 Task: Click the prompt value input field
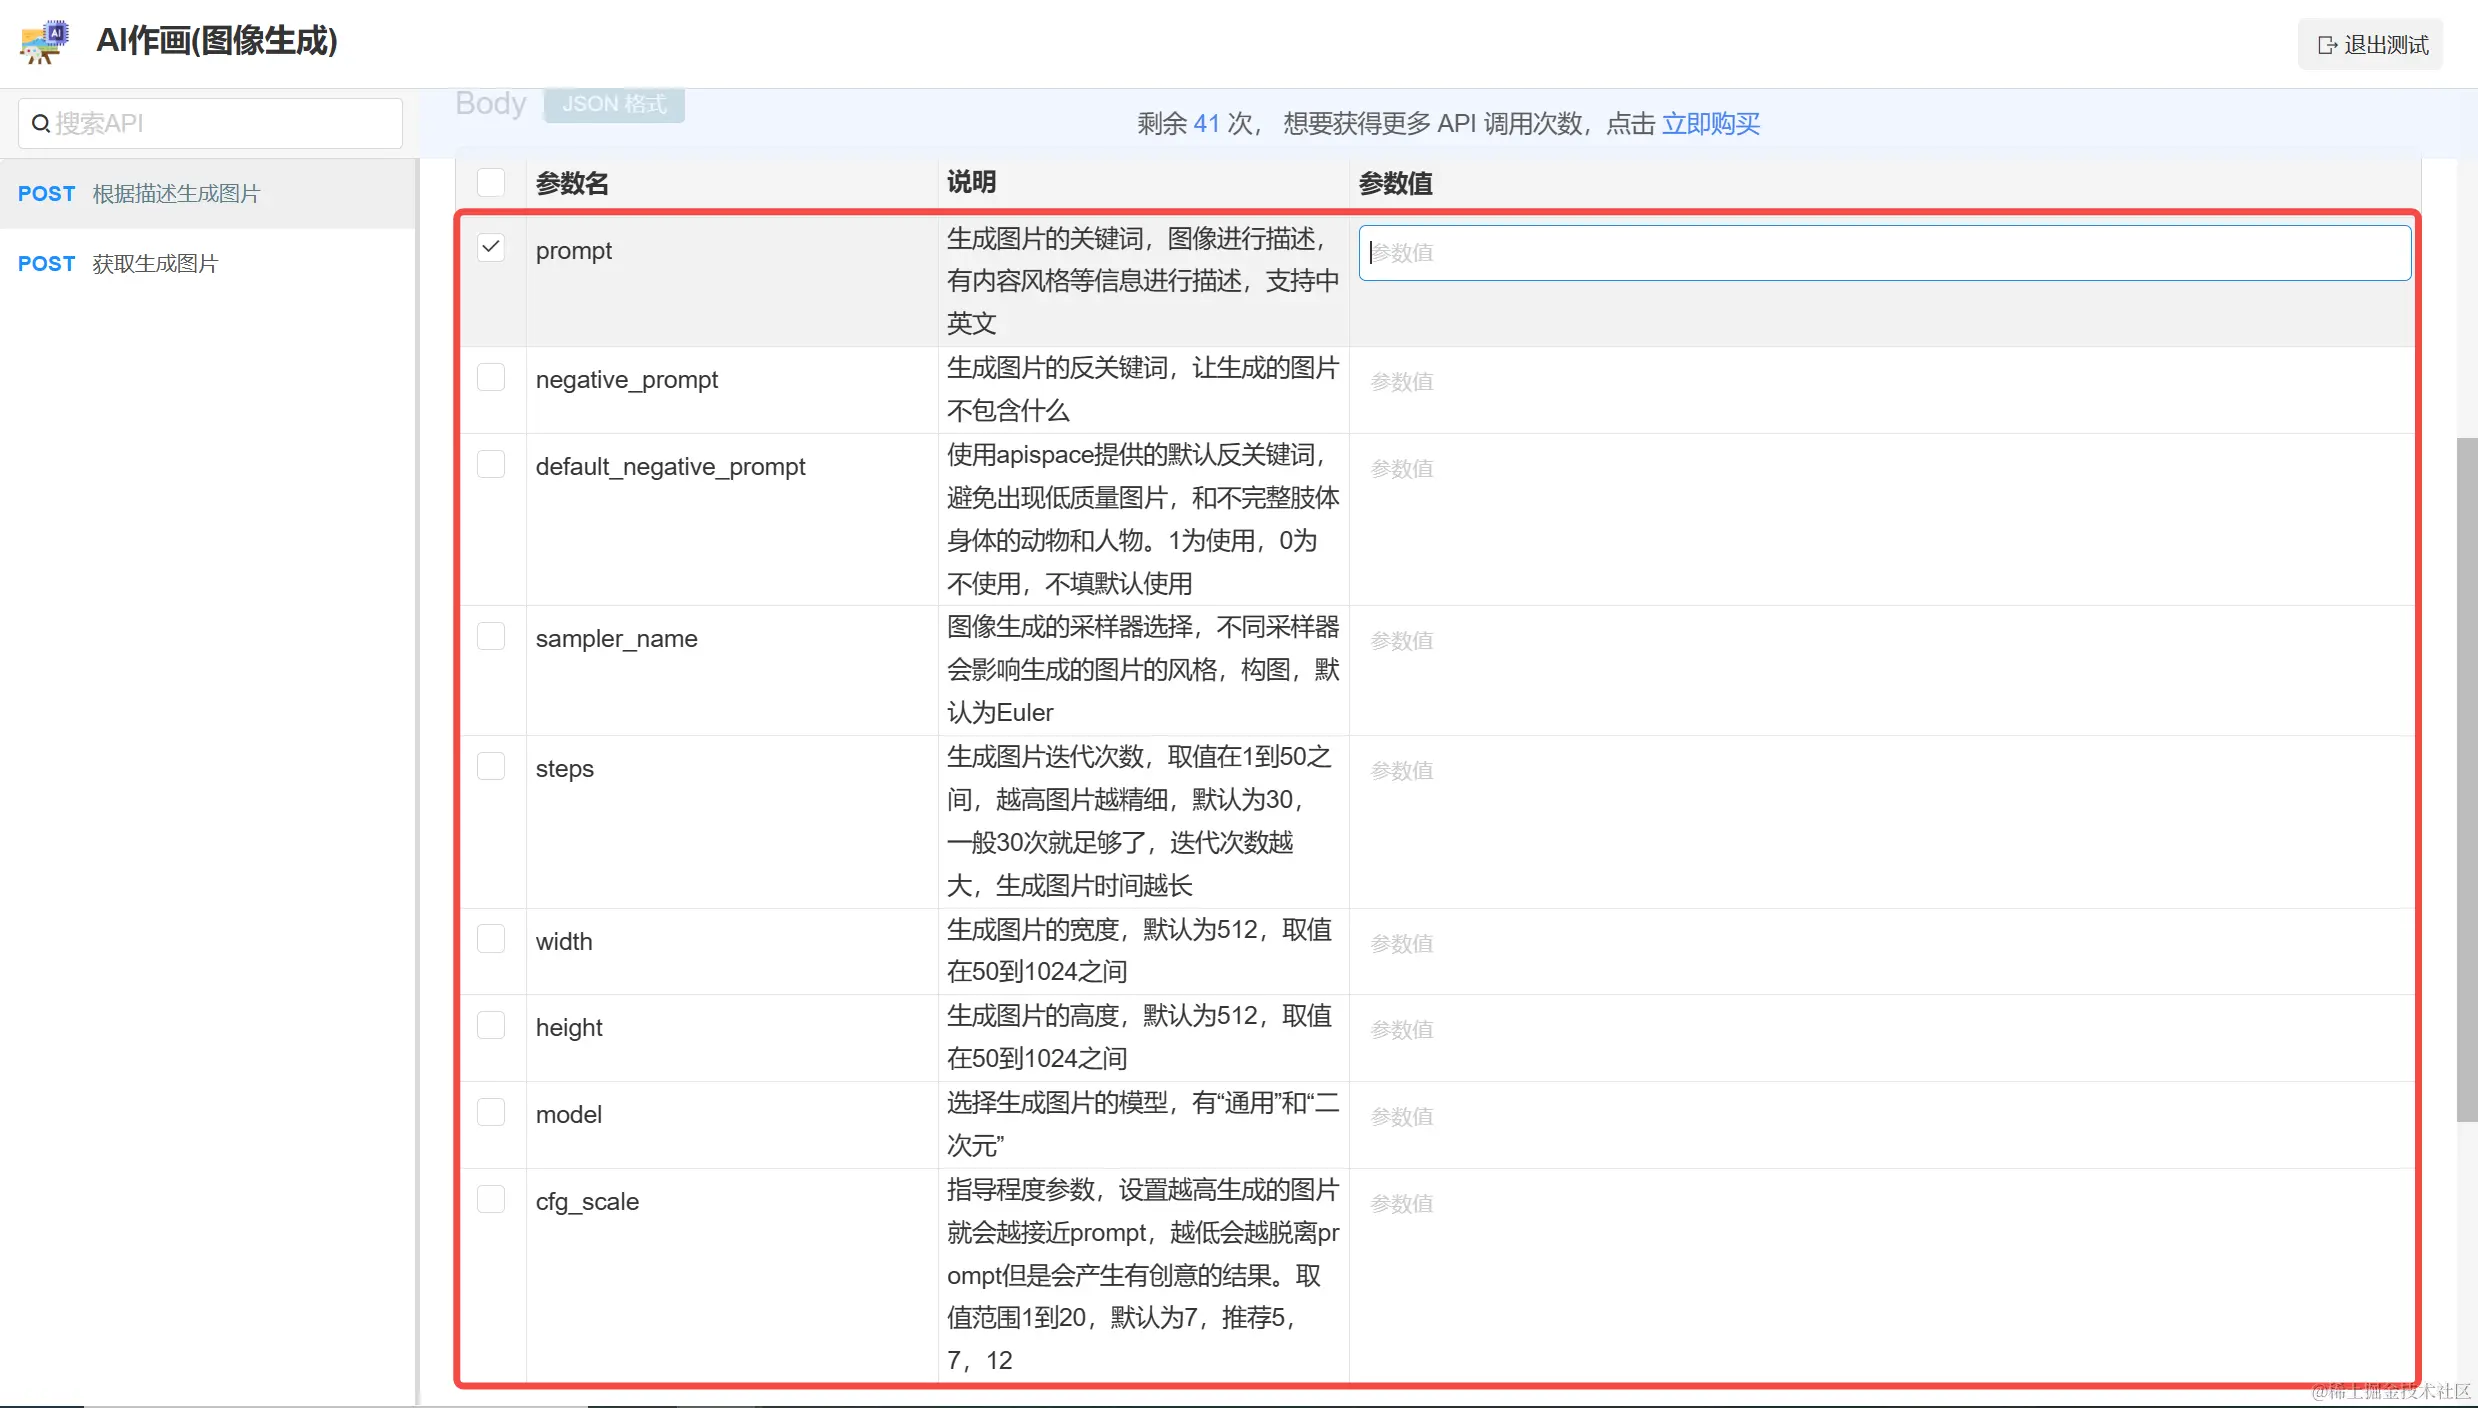click(1883, 252)
